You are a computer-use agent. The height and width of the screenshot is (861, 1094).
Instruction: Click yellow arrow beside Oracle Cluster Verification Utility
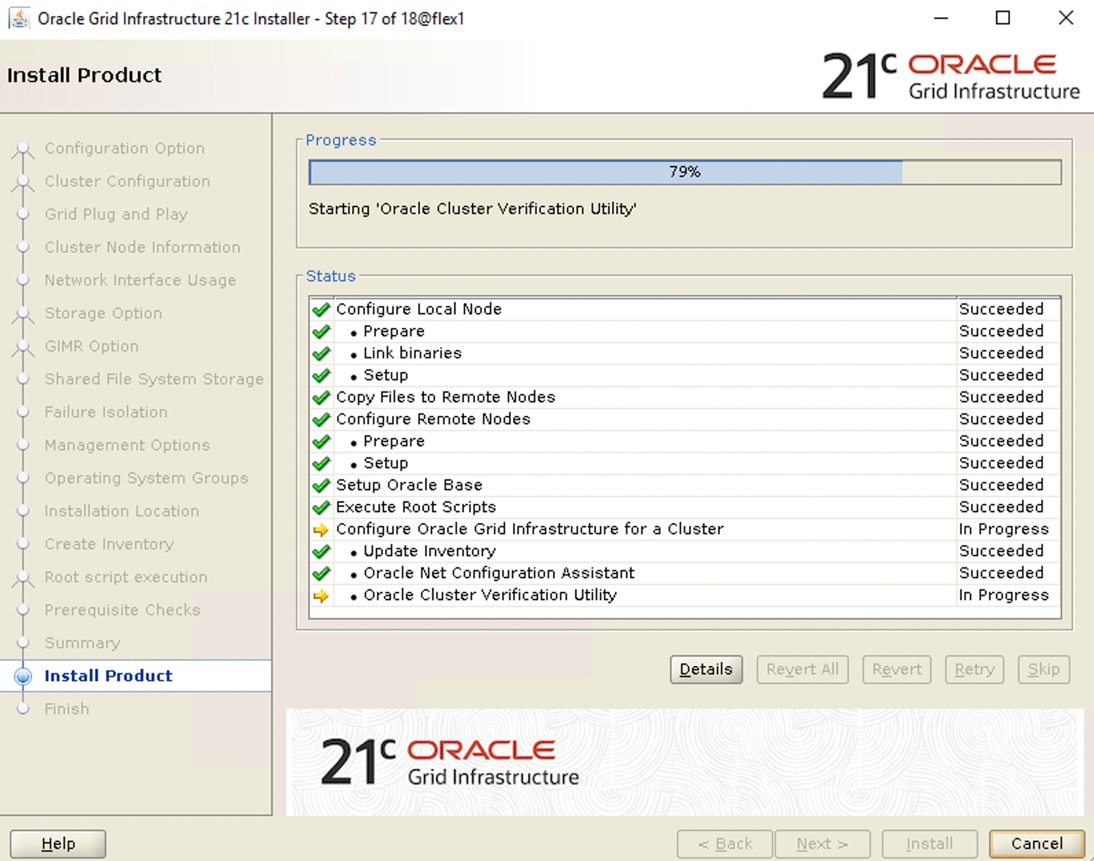click(321, 595)
